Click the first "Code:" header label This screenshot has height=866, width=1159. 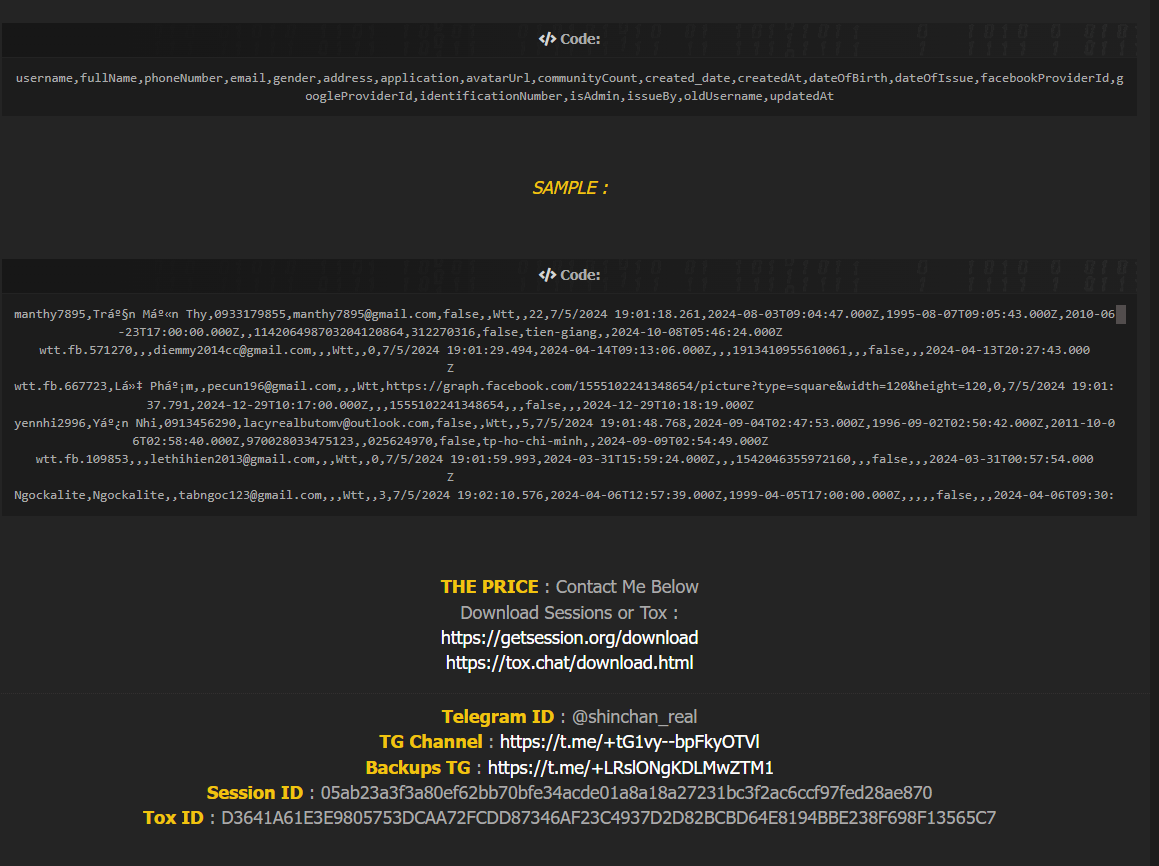click(x=580, y=40)
